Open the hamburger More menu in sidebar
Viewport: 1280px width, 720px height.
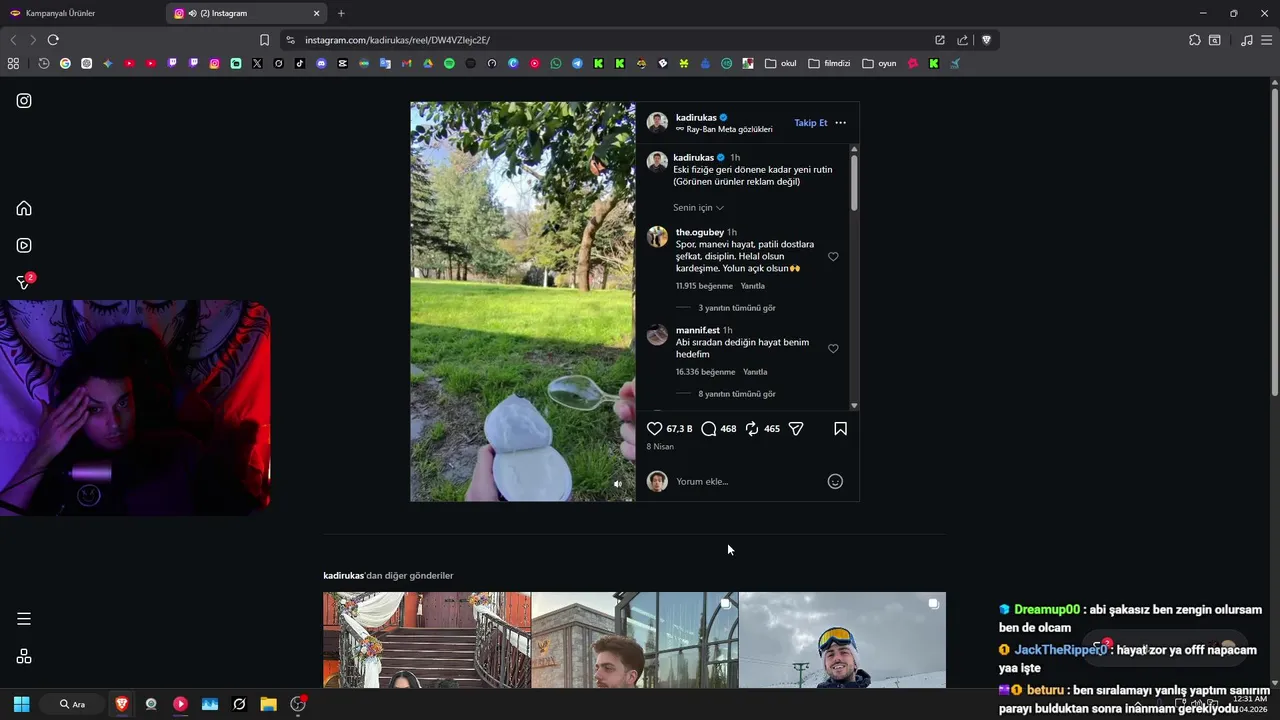pos(24,619)
